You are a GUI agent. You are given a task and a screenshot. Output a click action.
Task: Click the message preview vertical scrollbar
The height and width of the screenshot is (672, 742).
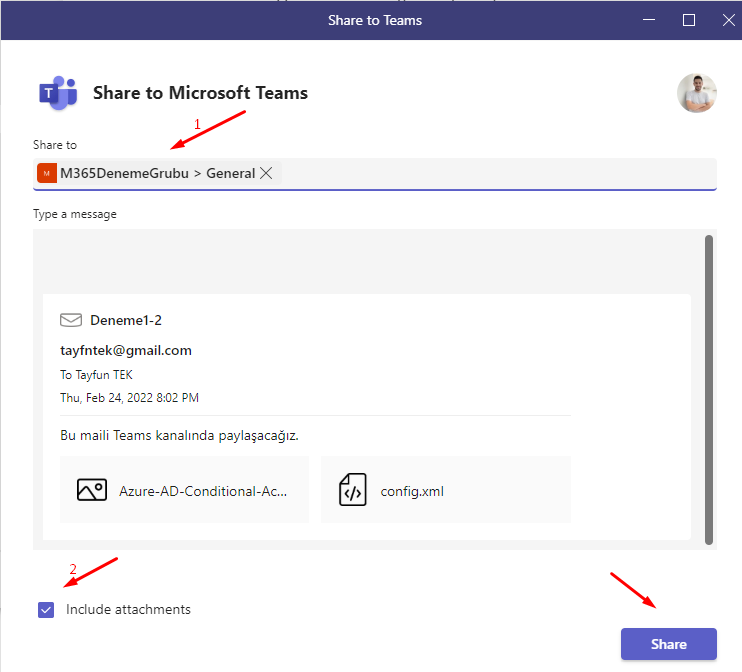[x=709, y=390]
